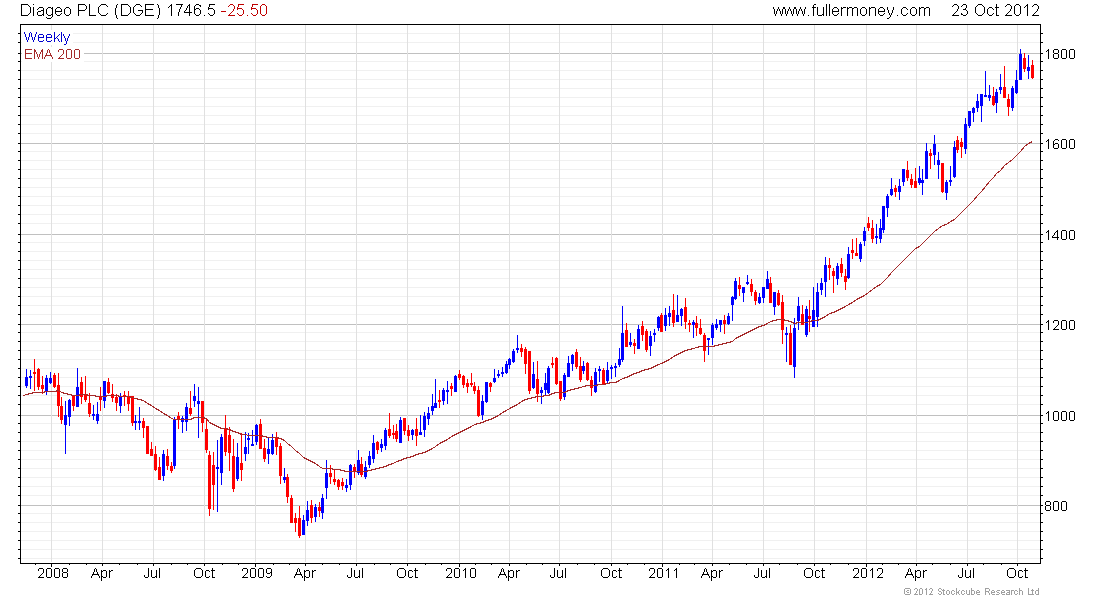Click the Diageo PLC (DGE) title text
This screenshot has height=600, width=1100.
pos(91,11)
